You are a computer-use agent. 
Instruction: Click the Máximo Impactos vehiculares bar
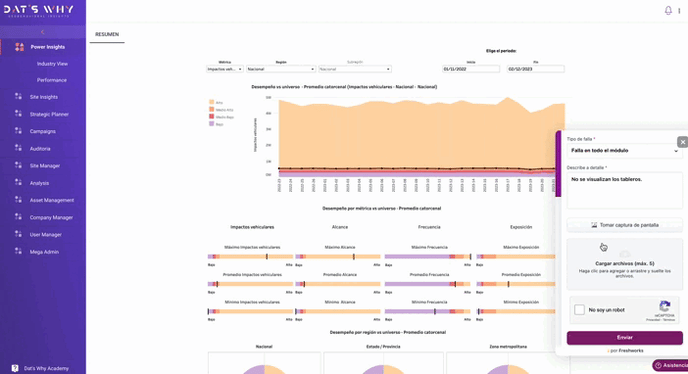pos(250,256)
